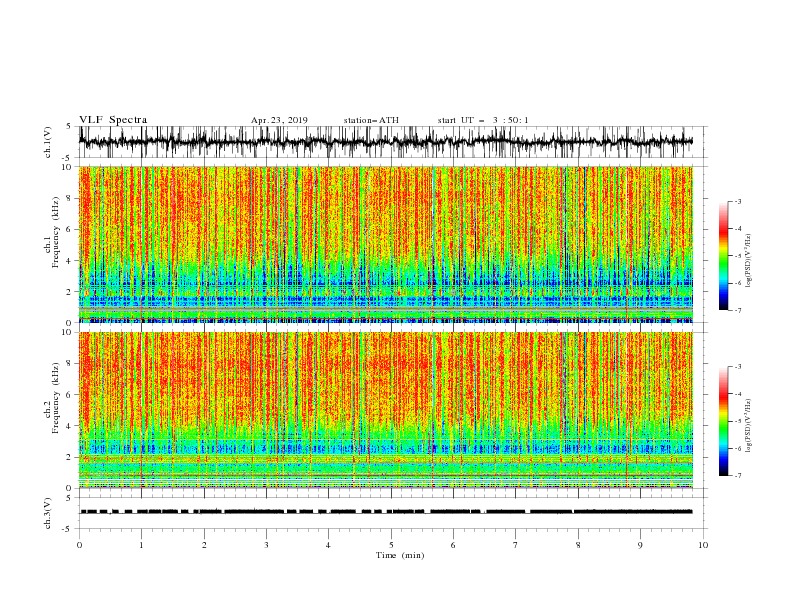Click the "log(PSD)(V²/Hz)" label beside ch.1 color scale
Screen dimensions: 792x612
pos(749,261)
